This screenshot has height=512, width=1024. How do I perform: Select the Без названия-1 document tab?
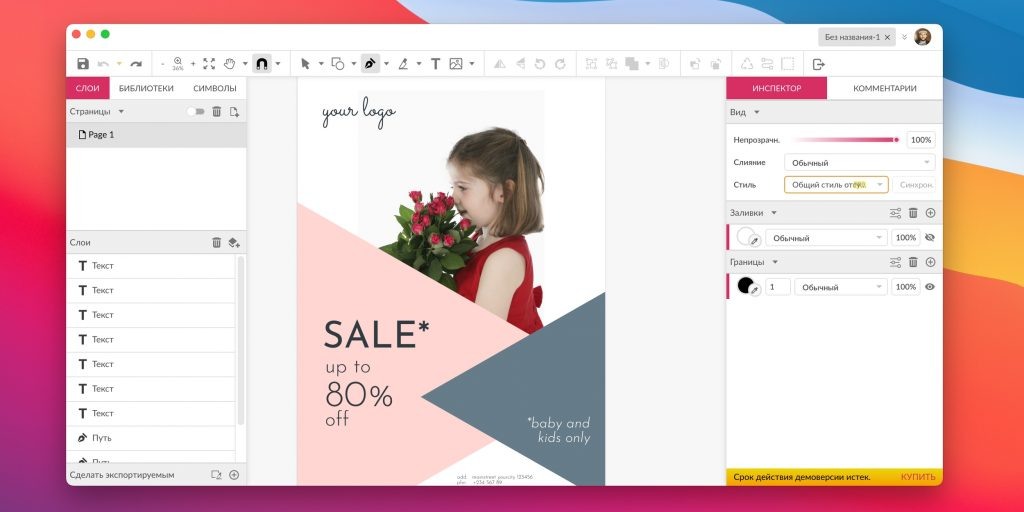click(856, 37)
